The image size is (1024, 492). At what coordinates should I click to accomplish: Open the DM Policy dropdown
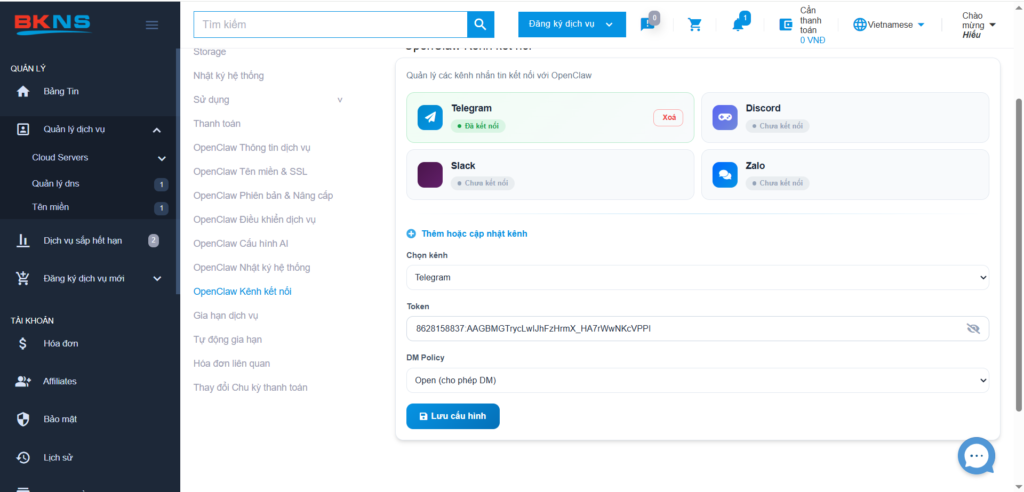[697, 380]
